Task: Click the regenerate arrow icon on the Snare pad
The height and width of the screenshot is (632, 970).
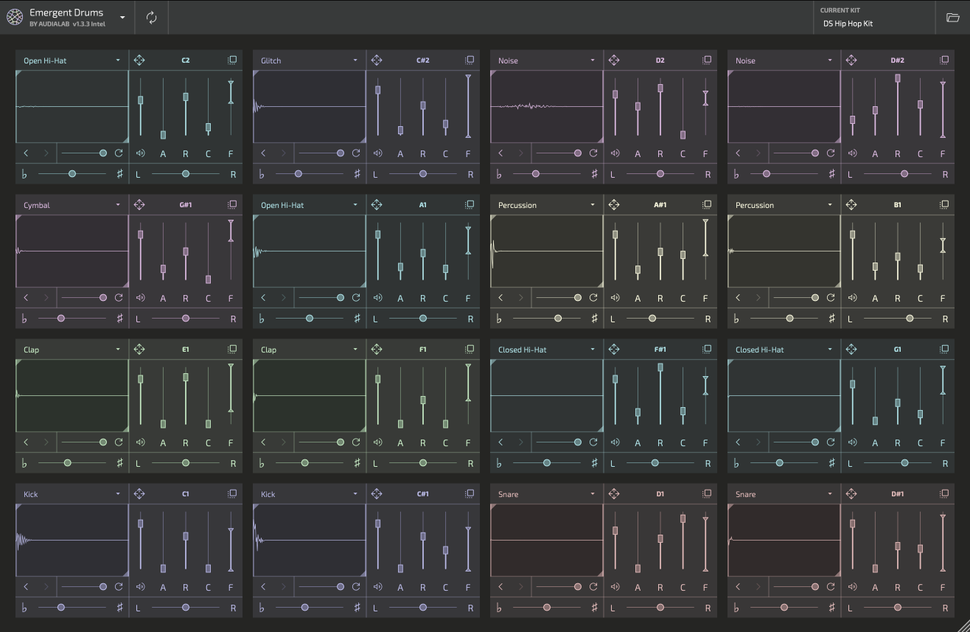Action: [593, 587]
